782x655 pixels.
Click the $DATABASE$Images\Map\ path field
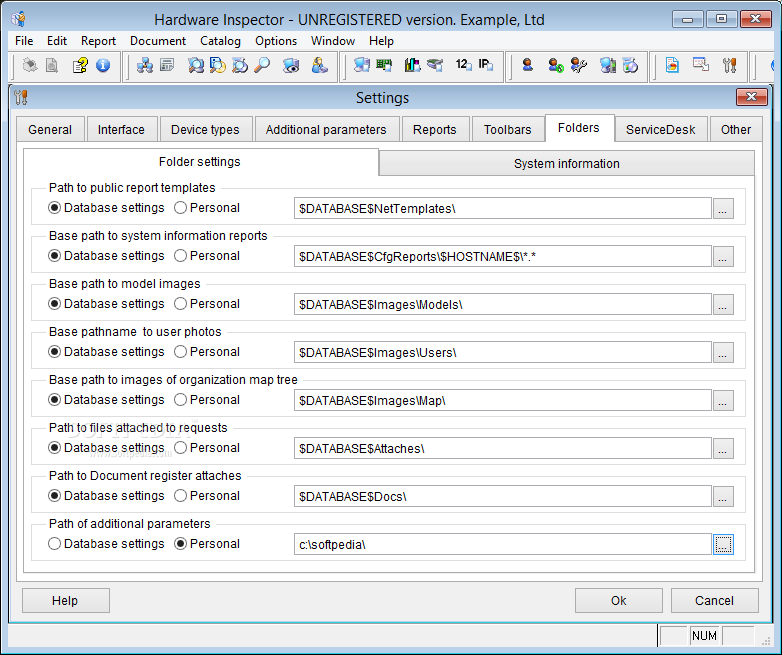502,401
